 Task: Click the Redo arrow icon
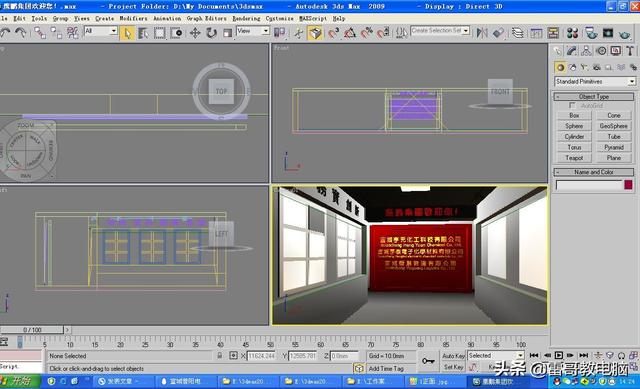point(20,33)
